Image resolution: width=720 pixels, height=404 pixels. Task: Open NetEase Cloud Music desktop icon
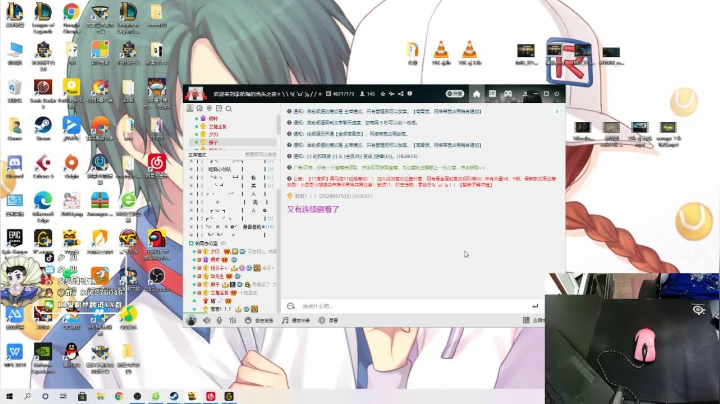[157, 165]
